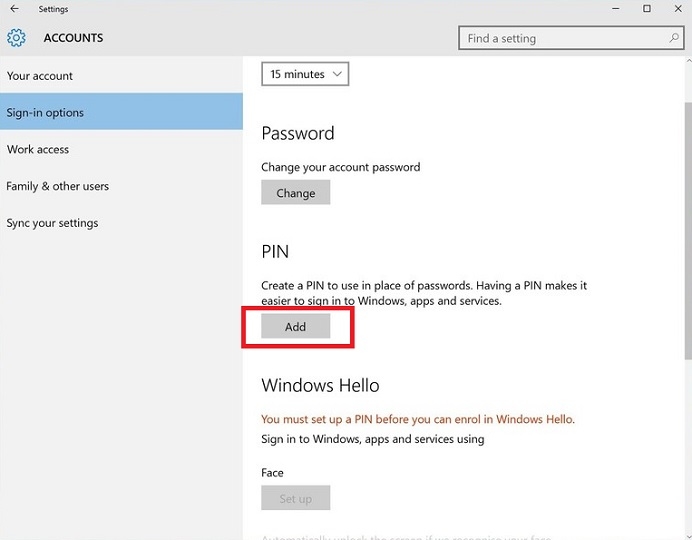Click the back arrow in Settings title bar

tap(14, 9)
